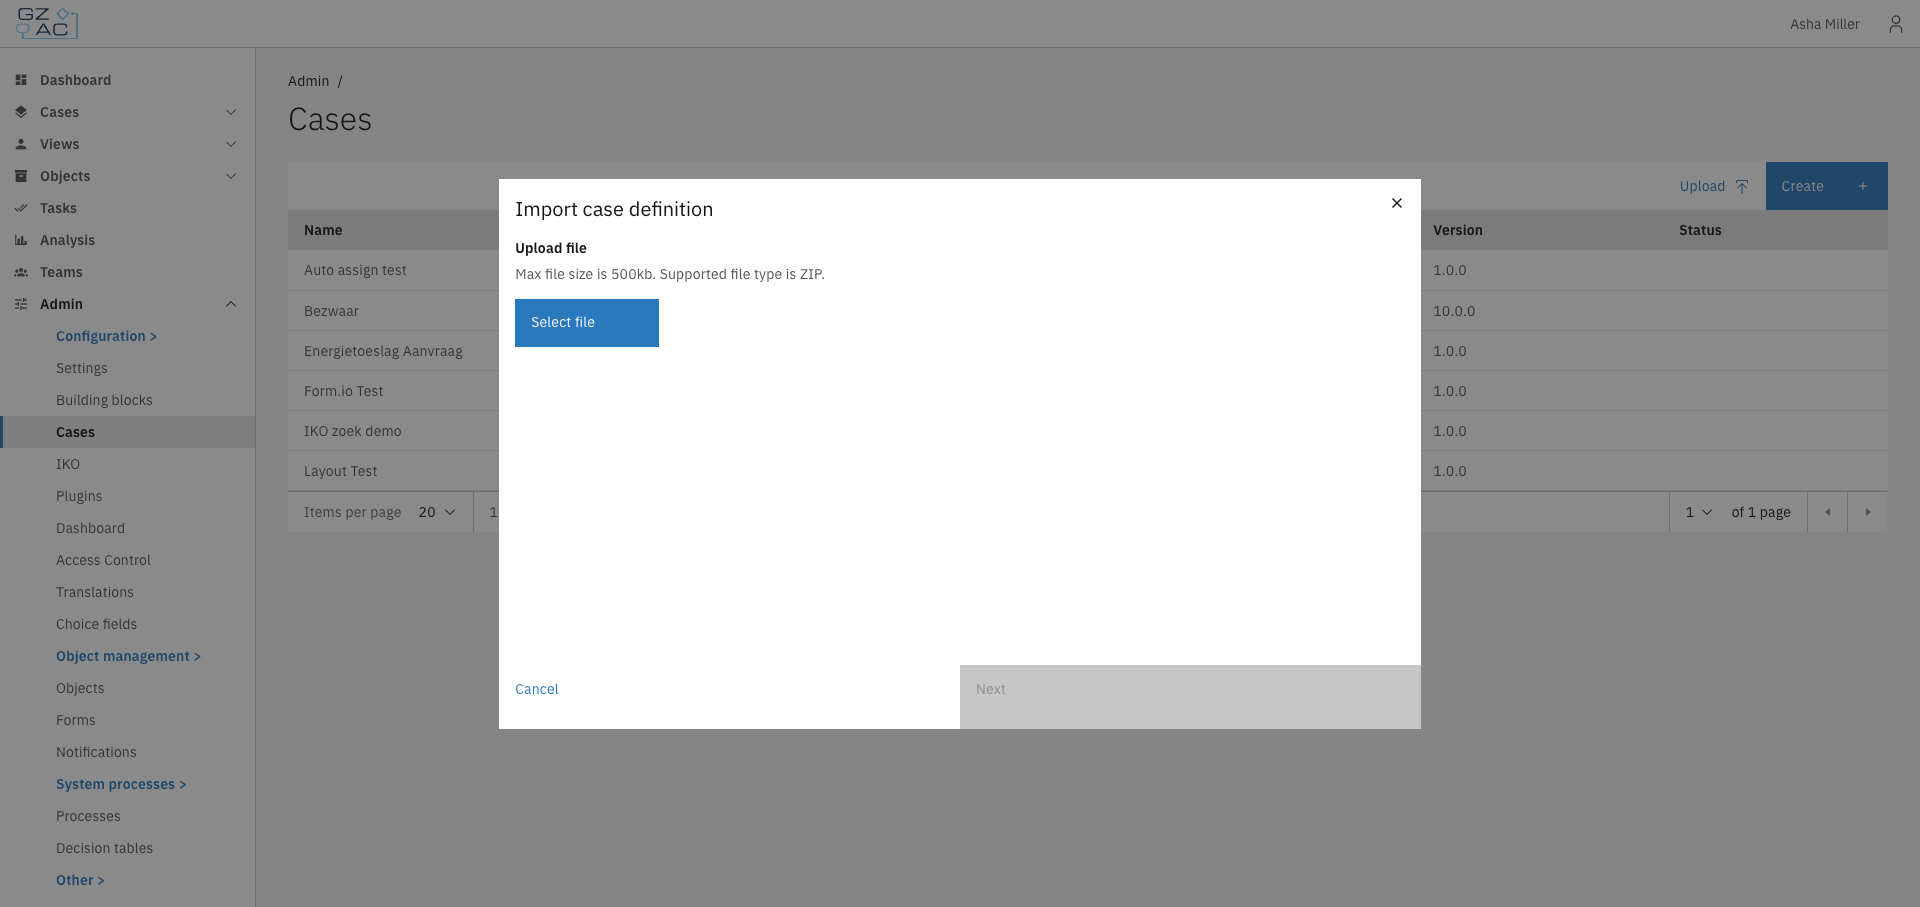Open Decision tables in sidebar
This screenshot has height=907, width=1920.
point(104,848)
